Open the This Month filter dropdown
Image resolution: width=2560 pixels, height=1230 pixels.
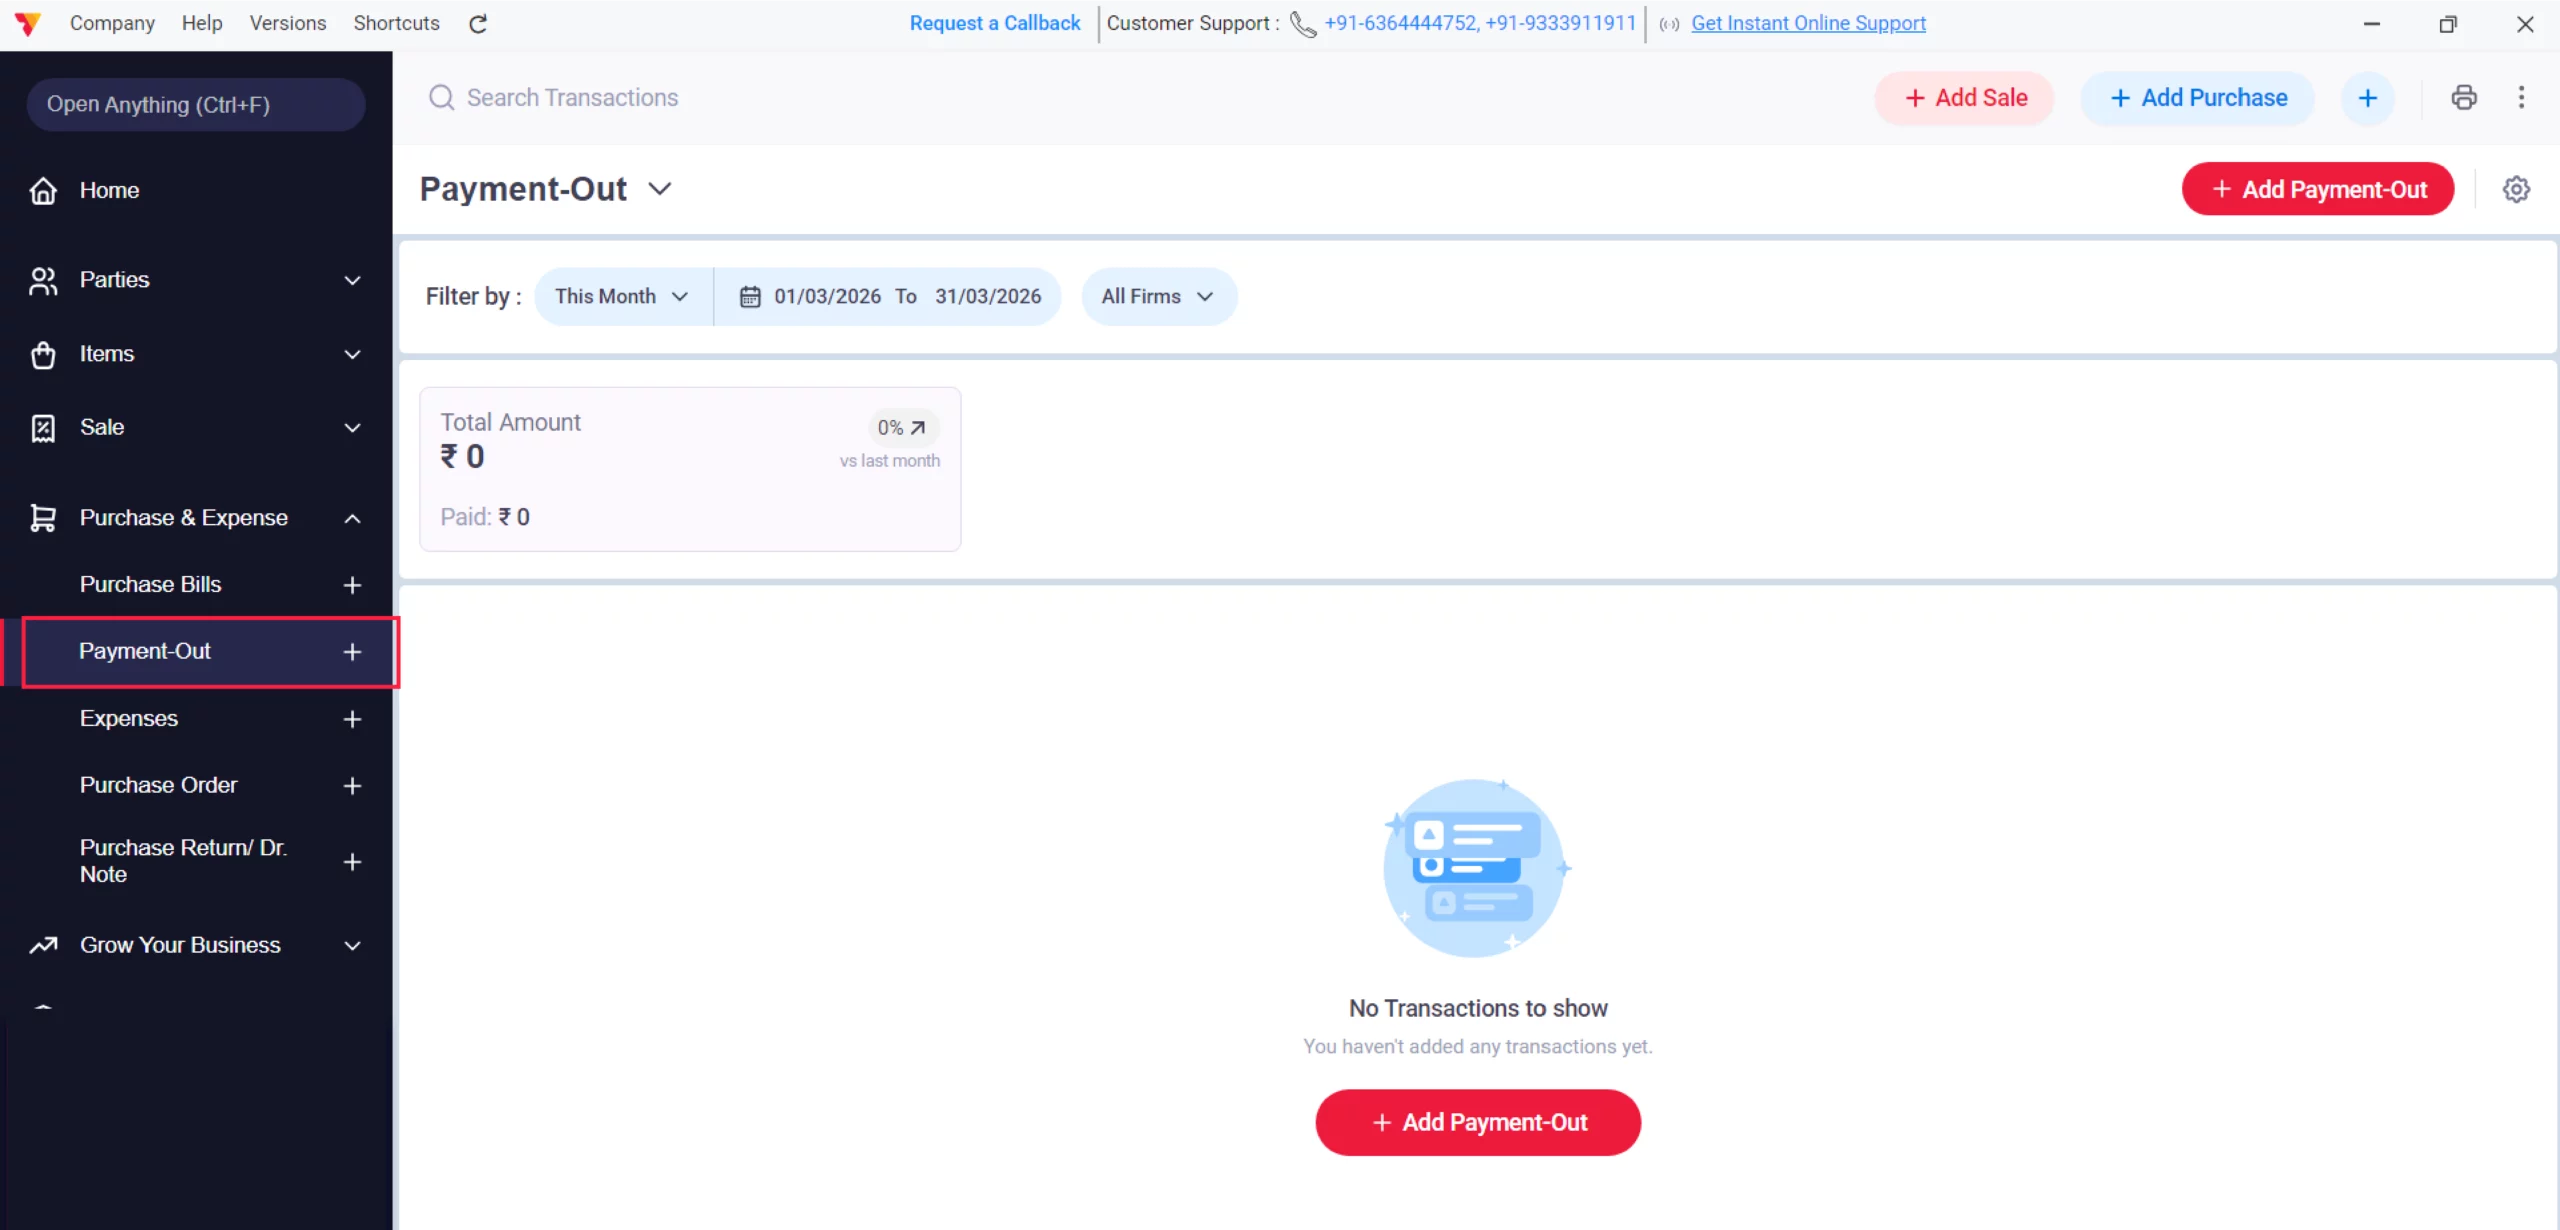621,296
